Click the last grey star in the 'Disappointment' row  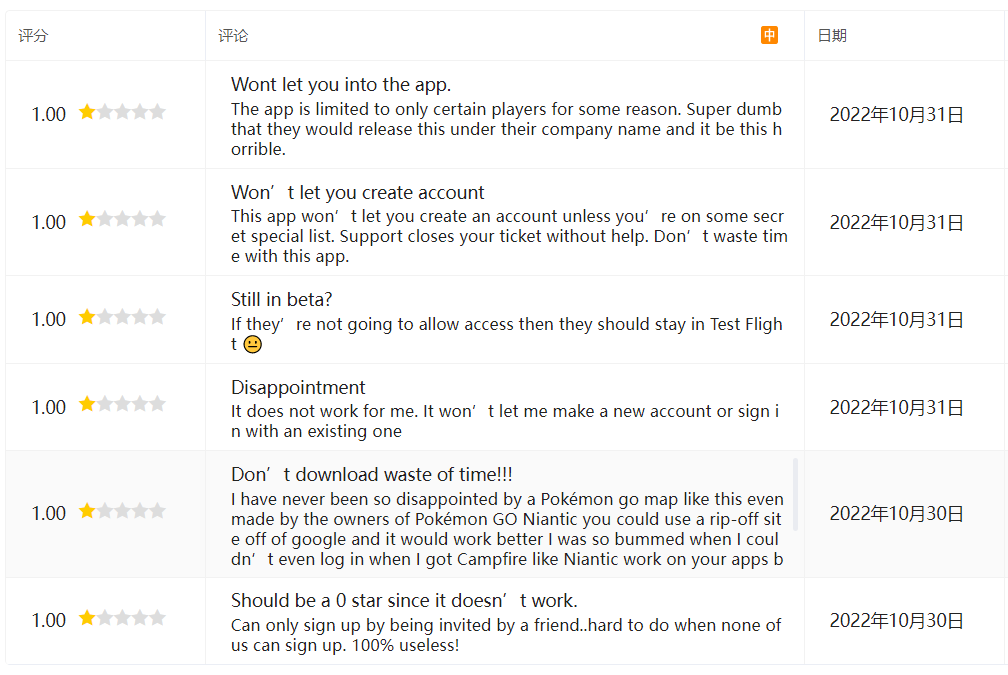click(x=156, y=404)
